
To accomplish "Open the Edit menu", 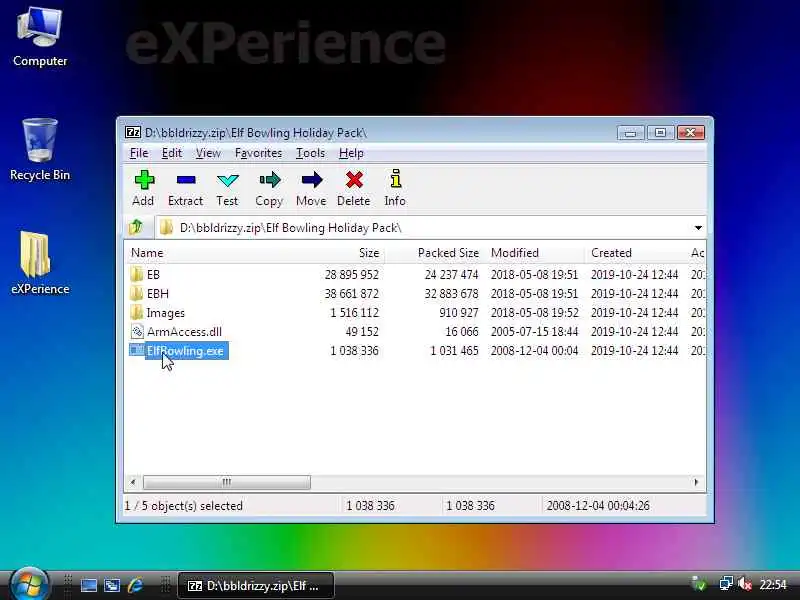I will (172, 153).
